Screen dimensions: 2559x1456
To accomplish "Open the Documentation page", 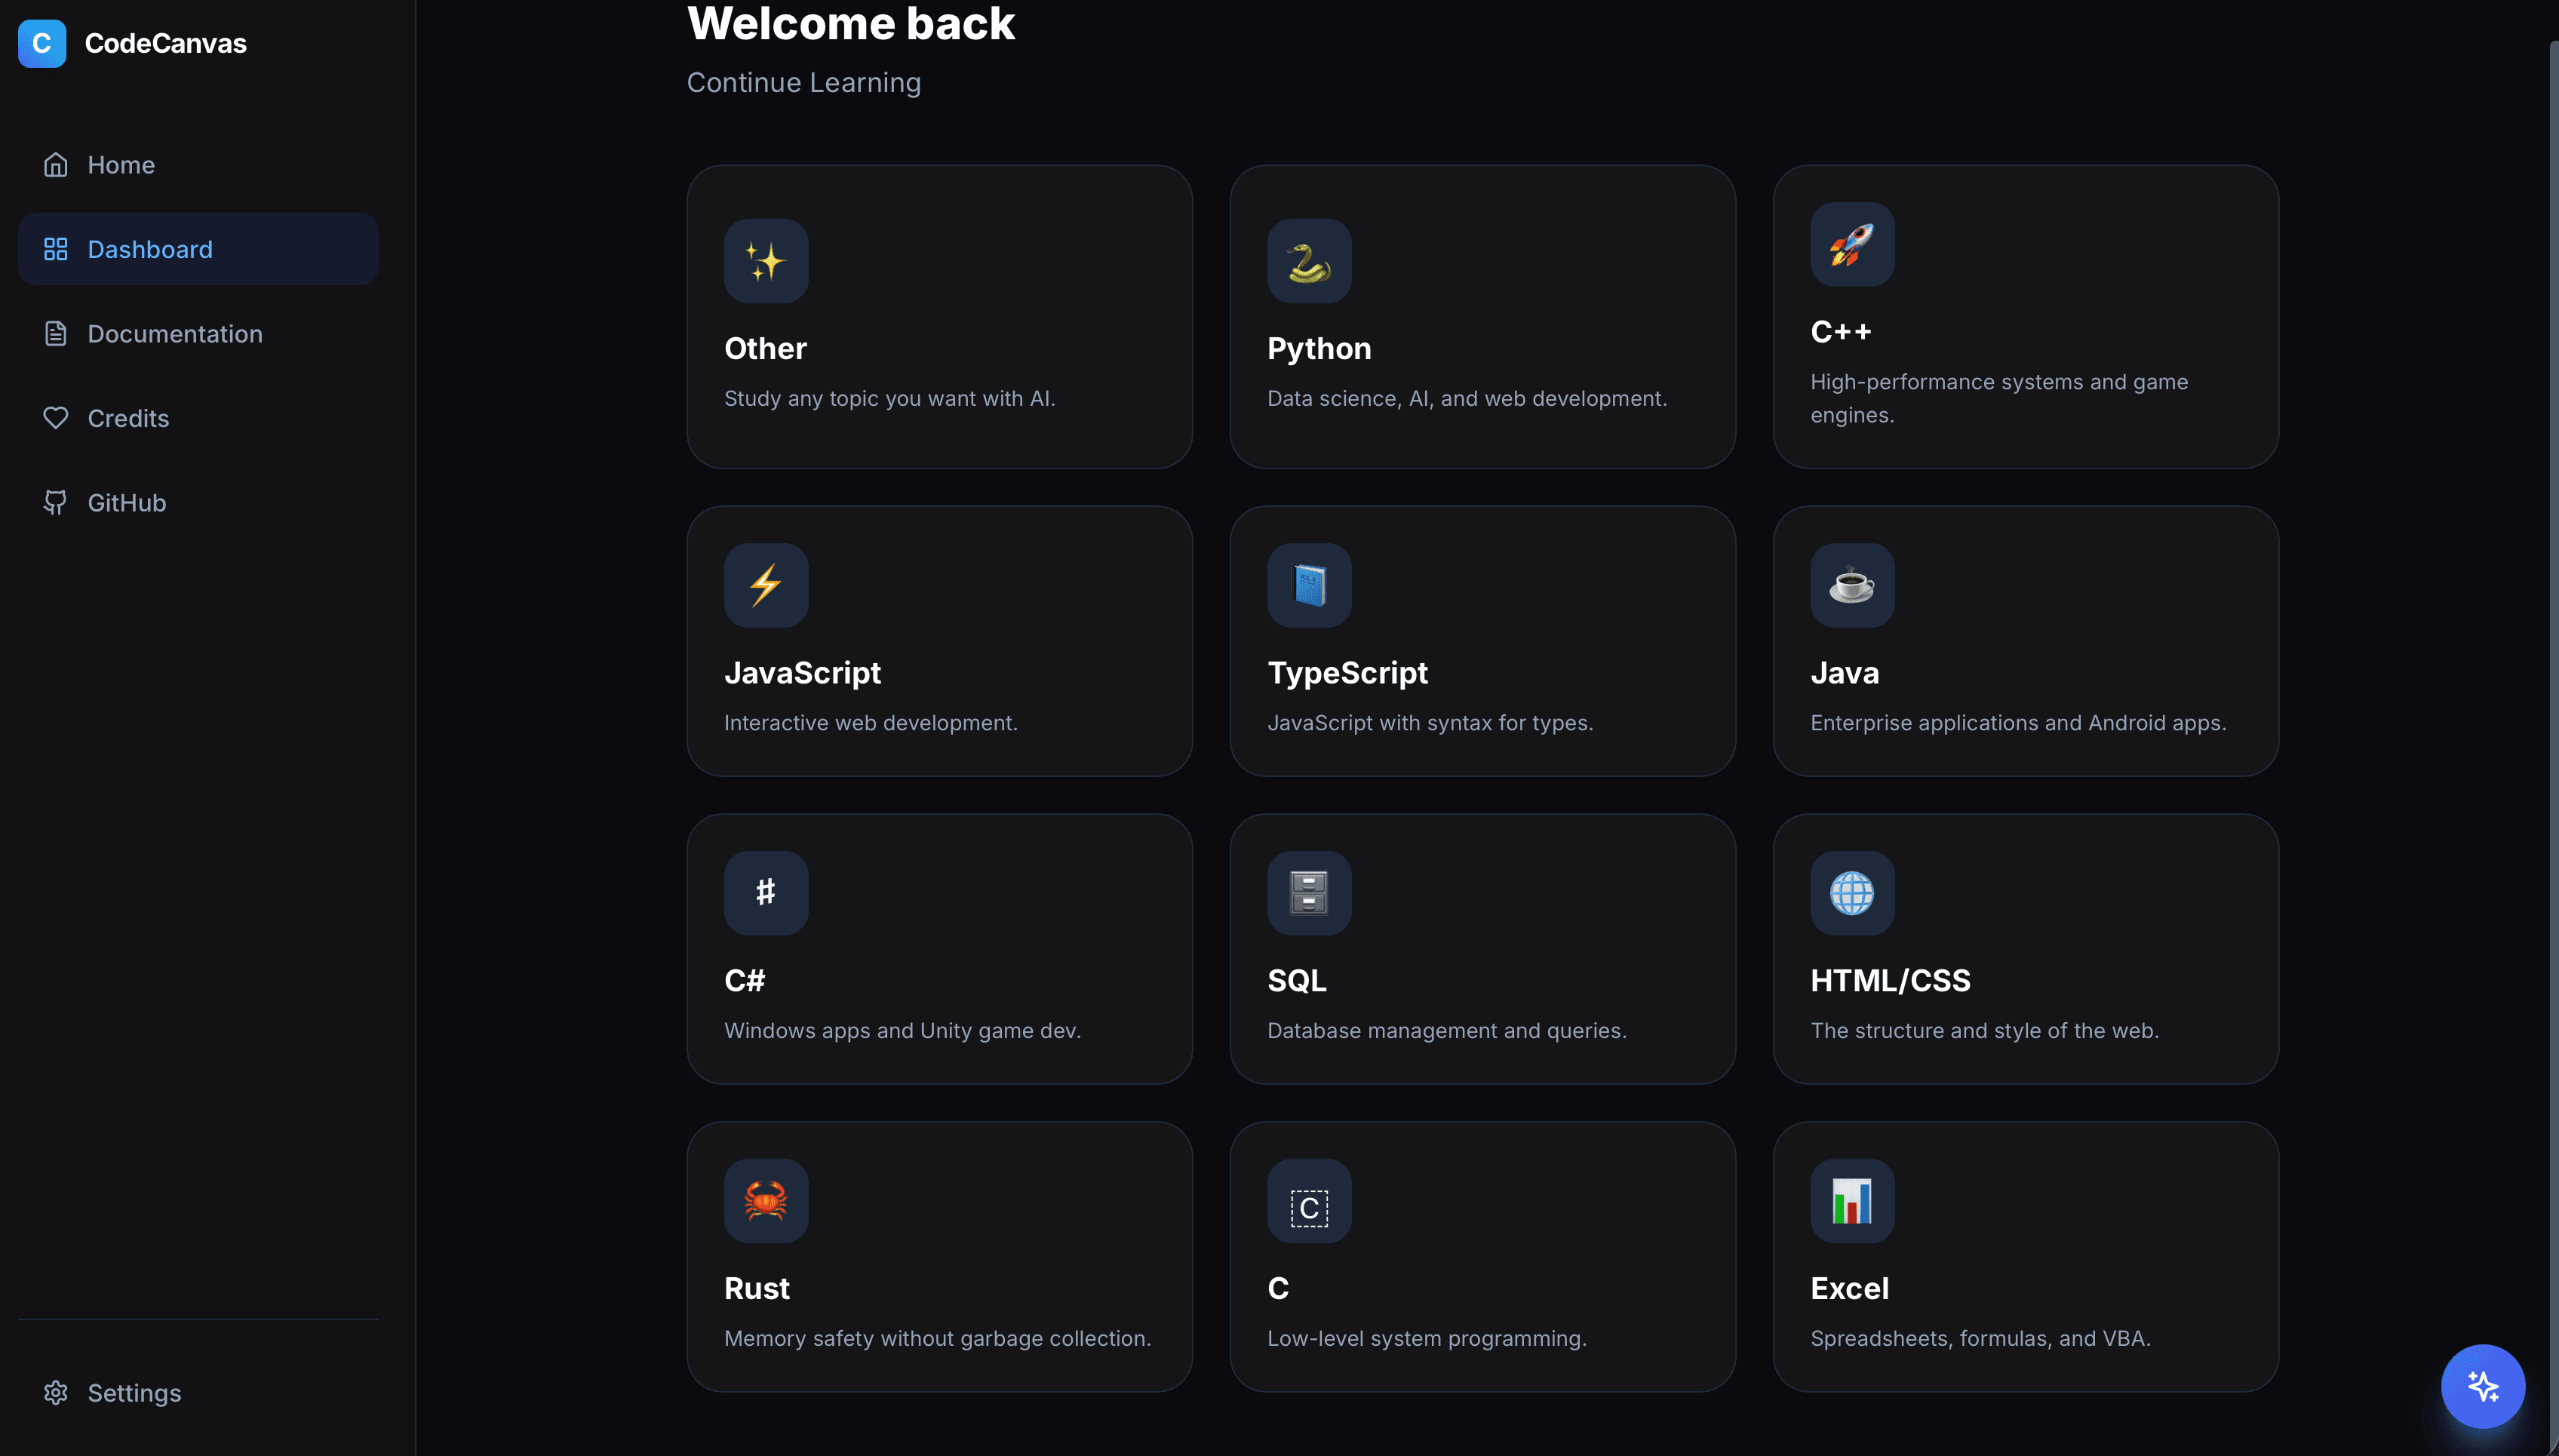I will click(x=175, y=333).
